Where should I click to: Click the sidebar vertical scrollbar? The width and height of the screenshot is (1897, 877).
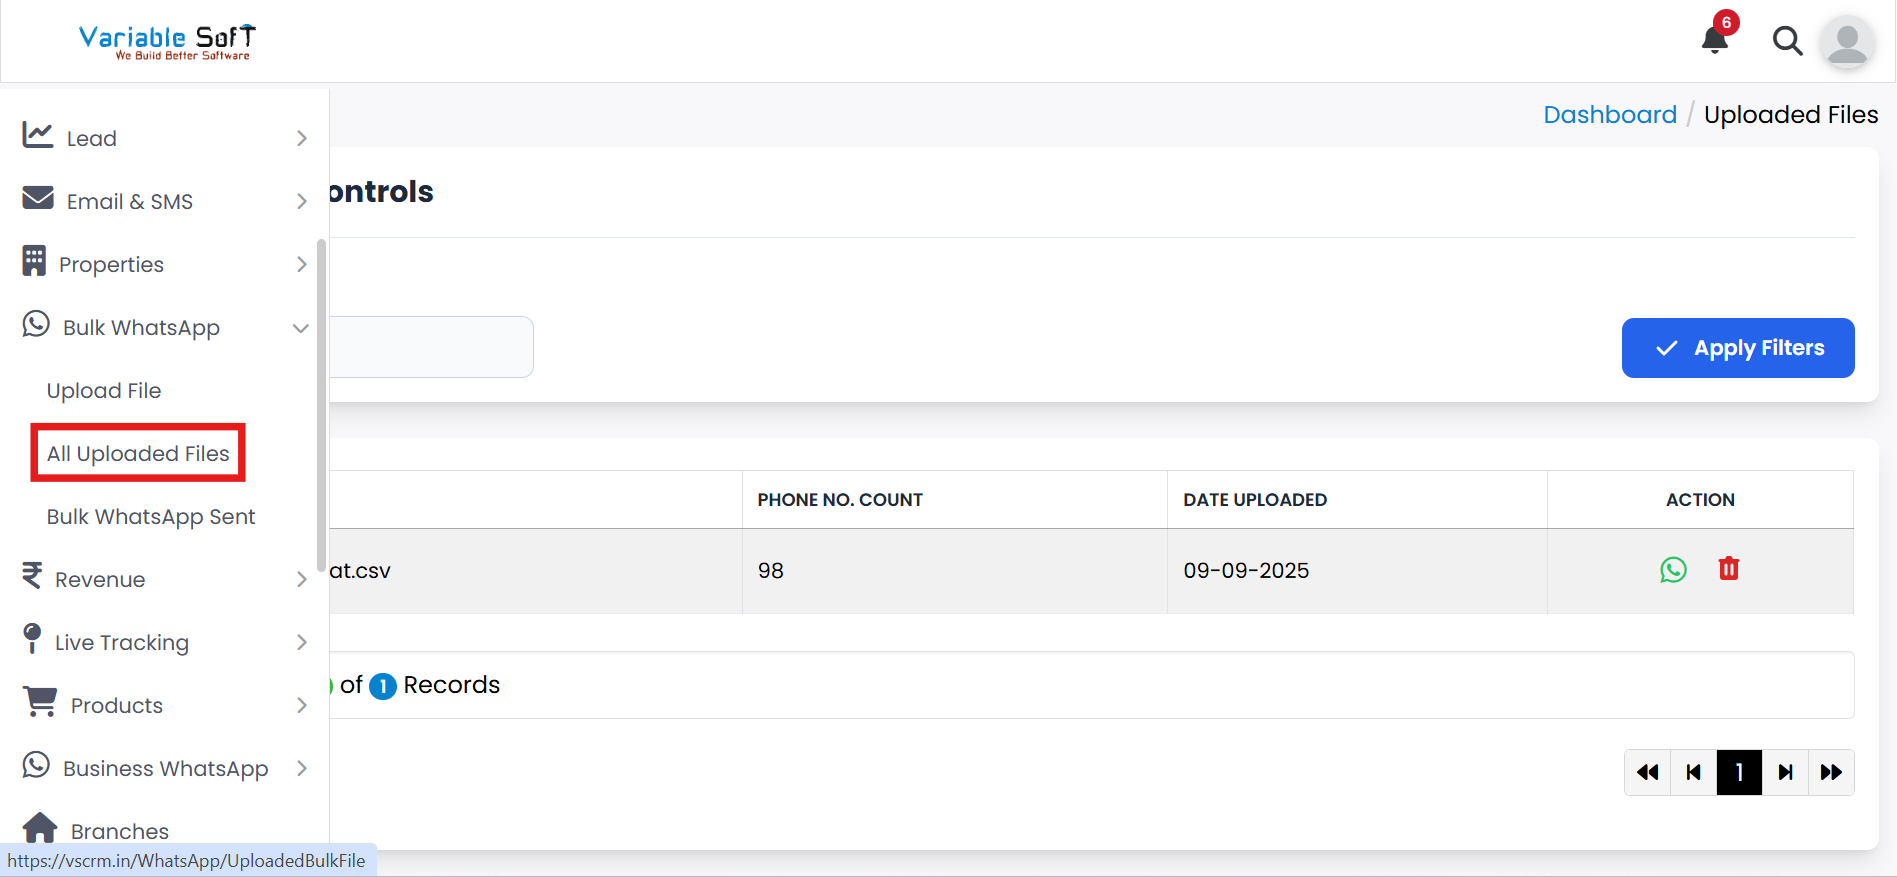click(321, 400)
